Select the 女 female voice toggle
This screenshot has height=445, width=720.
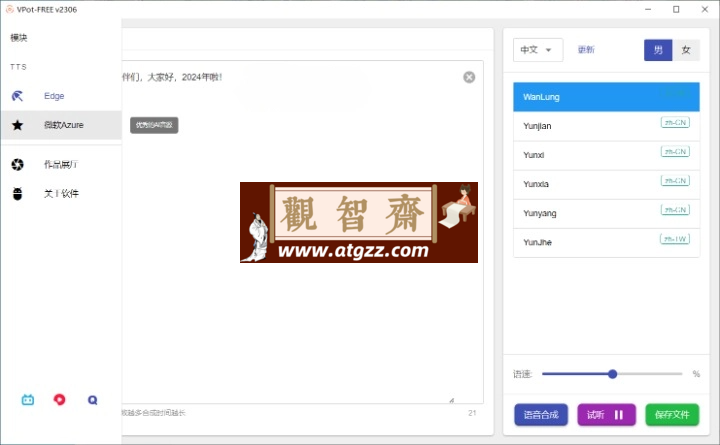tap(686, 50)
